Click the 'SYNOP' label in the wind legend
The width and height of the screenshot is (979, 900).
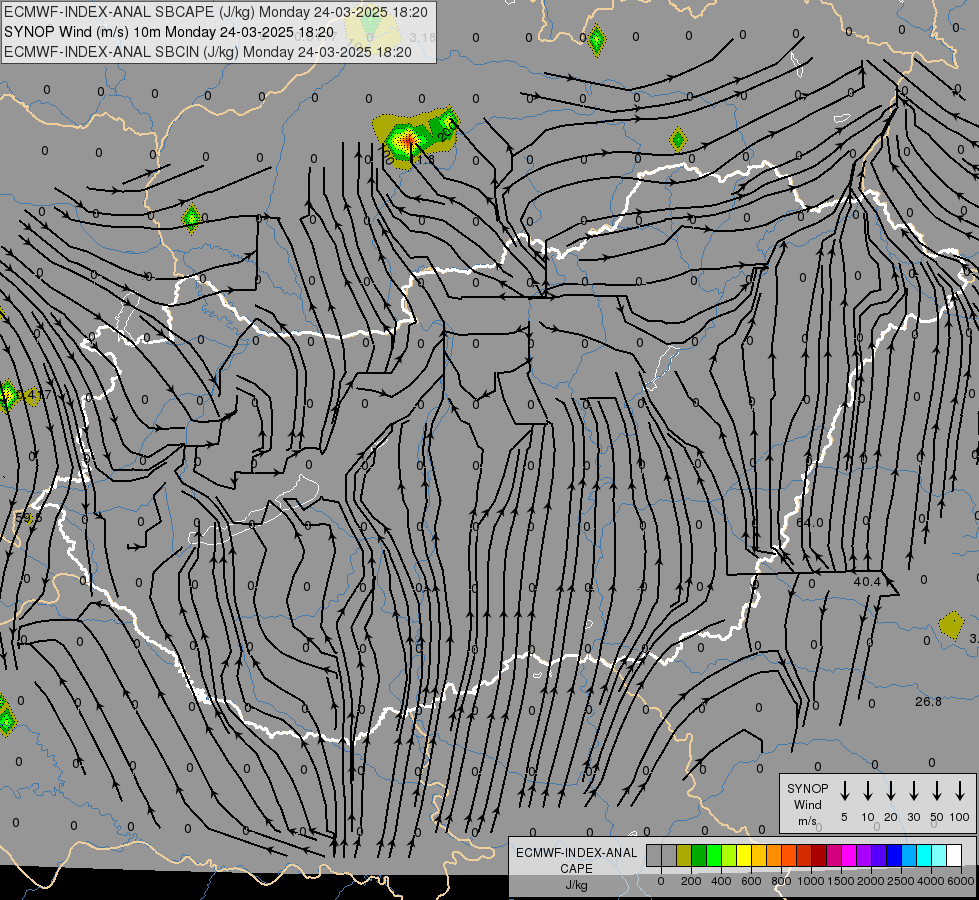pos(807,788)
